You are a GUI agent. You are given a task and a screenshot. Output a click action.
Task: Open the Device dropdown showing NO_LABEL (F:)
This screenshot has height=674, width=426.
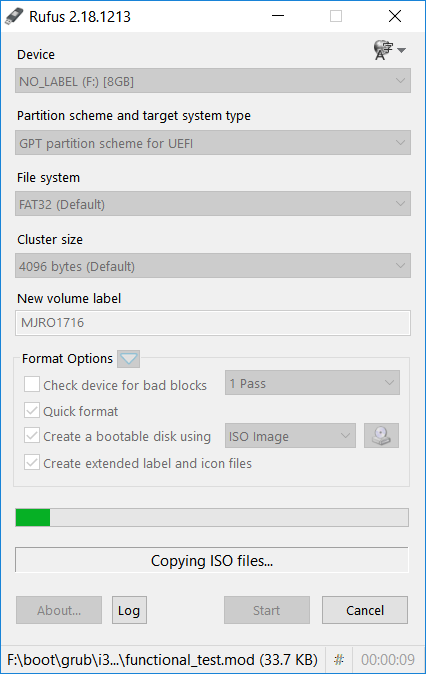click(x=213, y=81)
